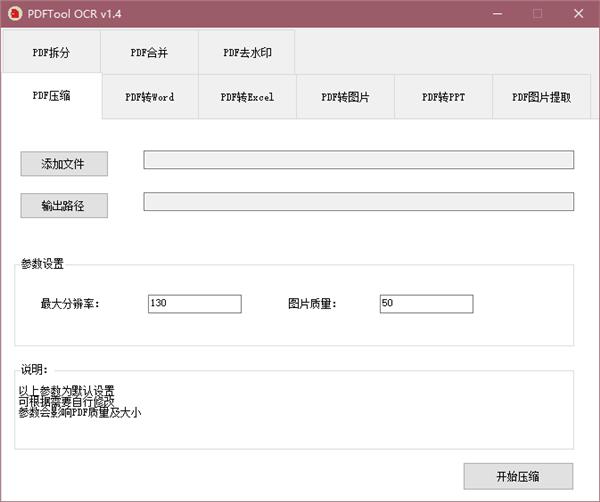
Task: Select the PDF转PPT tab
Action: pos(443,97)
